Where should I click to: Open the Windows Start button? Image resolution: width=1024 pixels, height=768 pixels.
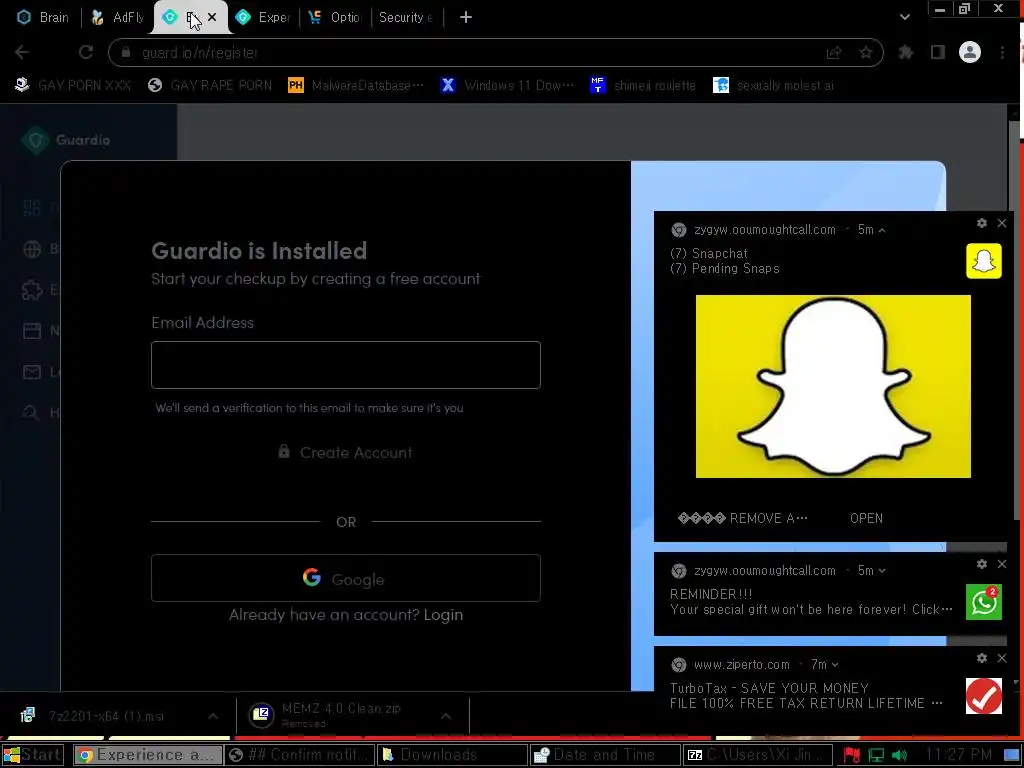[x=33, y=756]
